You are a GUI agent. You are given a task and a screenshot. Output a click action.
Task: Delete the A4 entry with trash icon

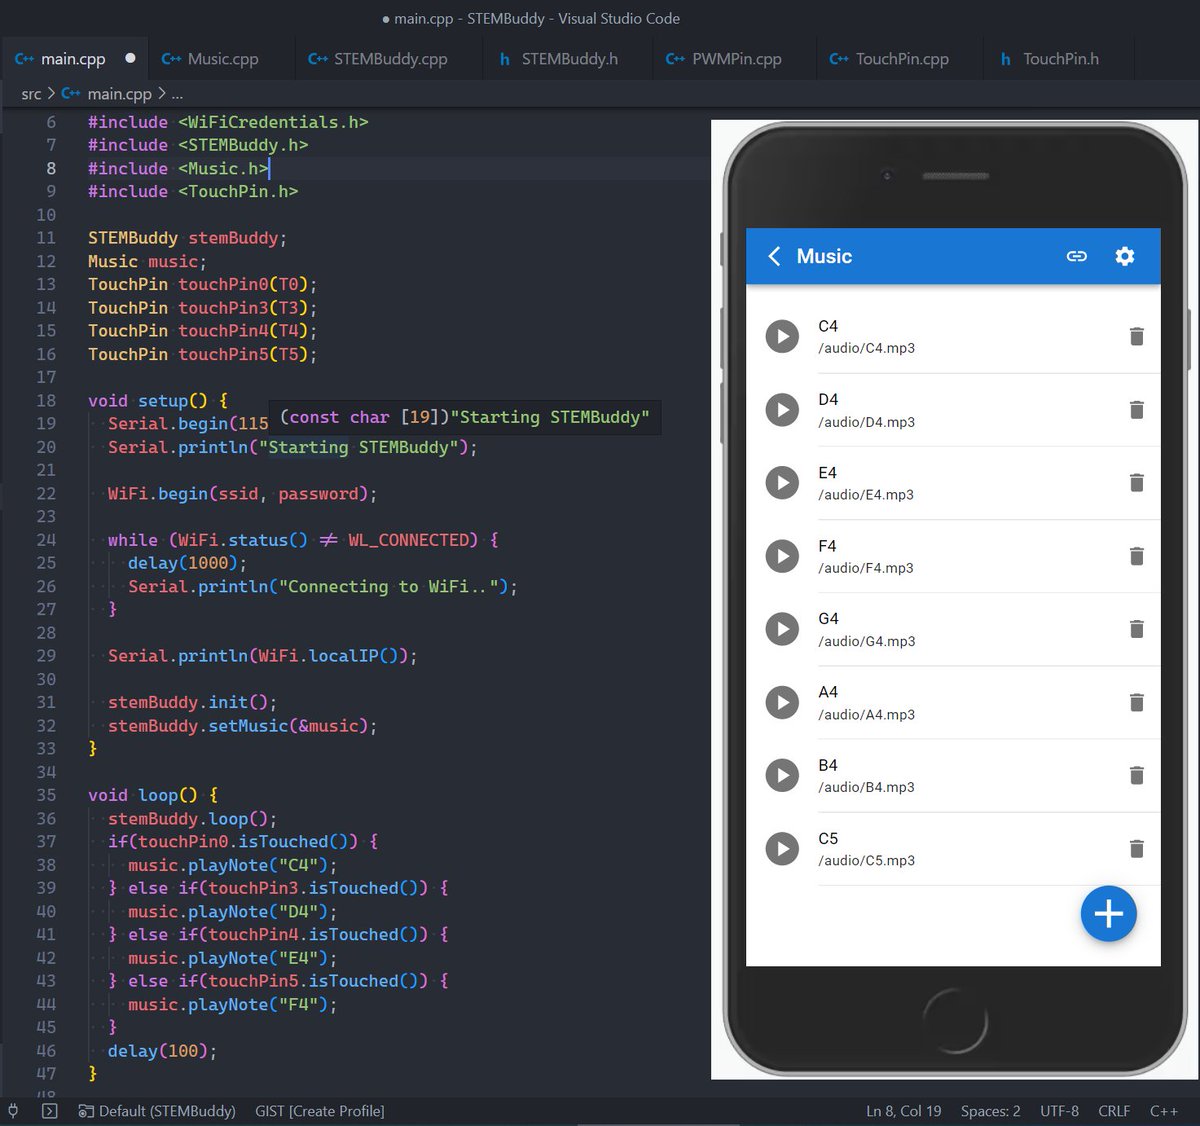[1136, 702]
